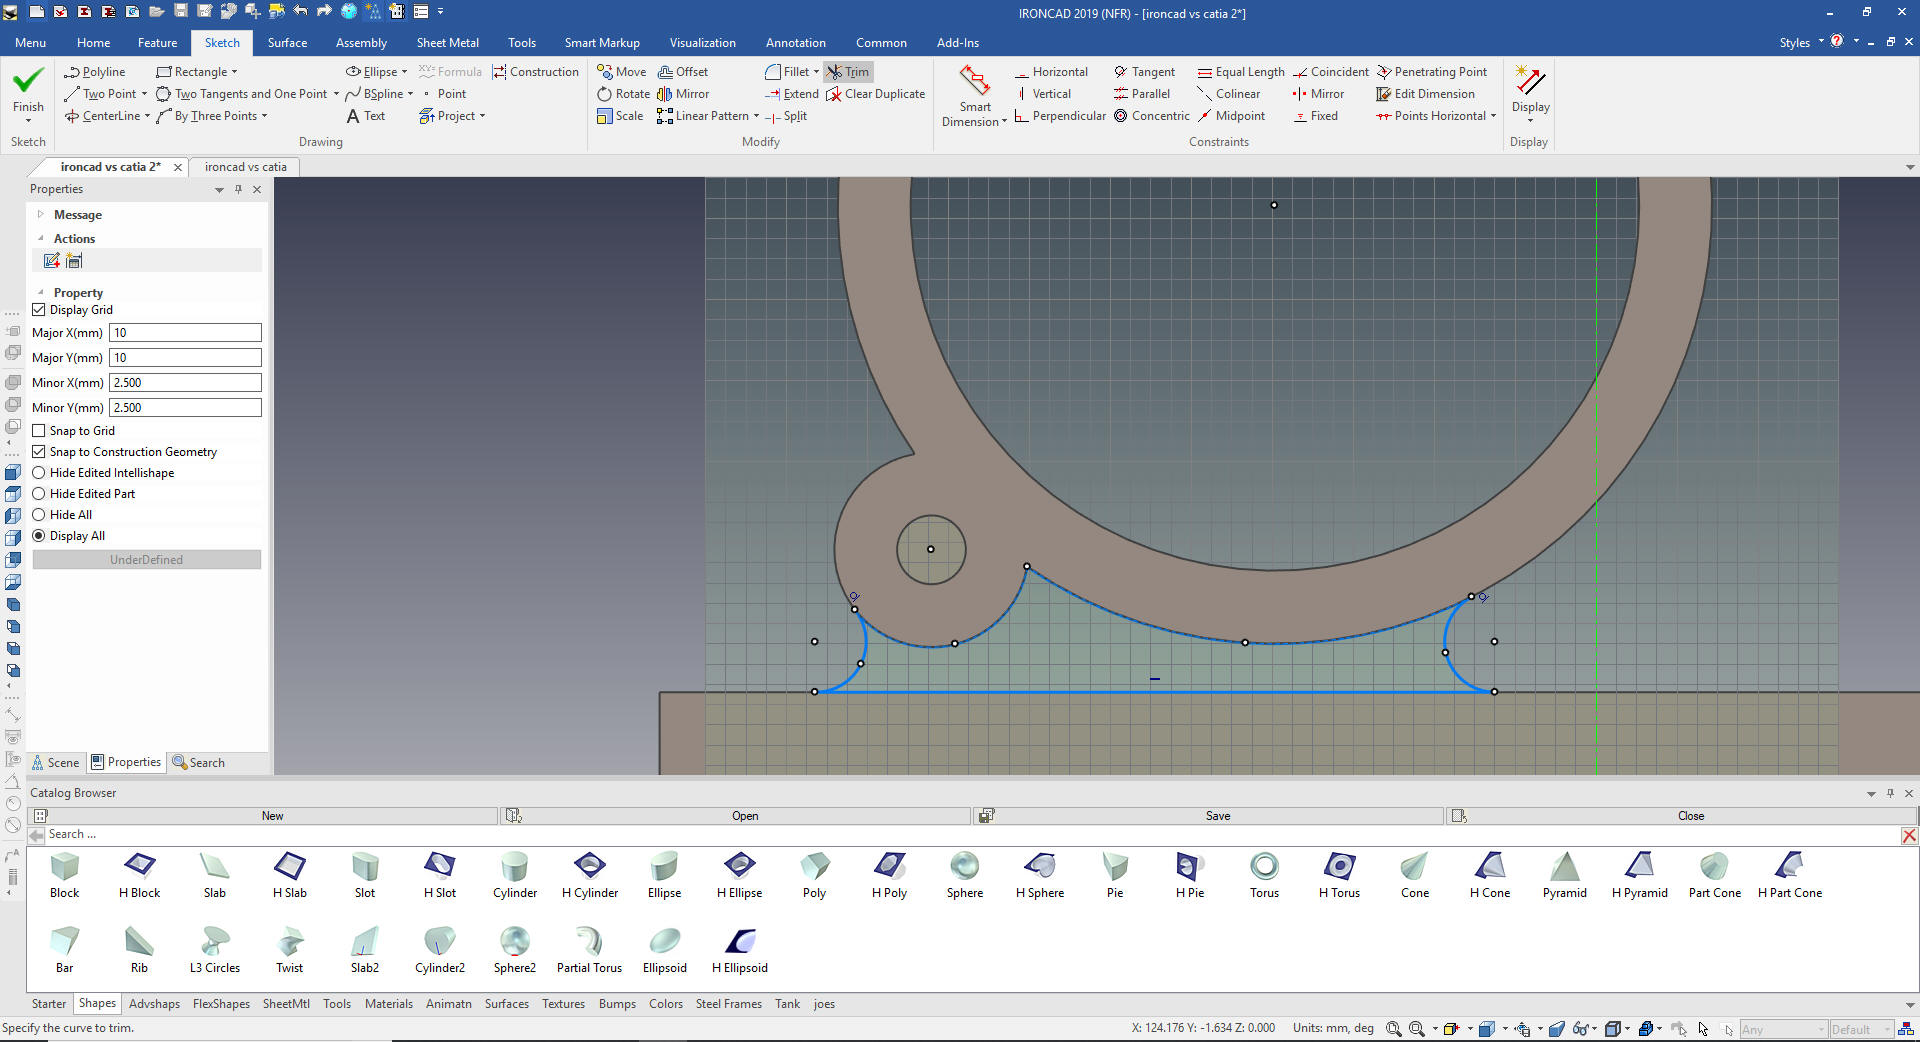This screenshot has width=1920, height=1042.
Task: Open the Feature ribbon tab
Action: tap(157, 43)
